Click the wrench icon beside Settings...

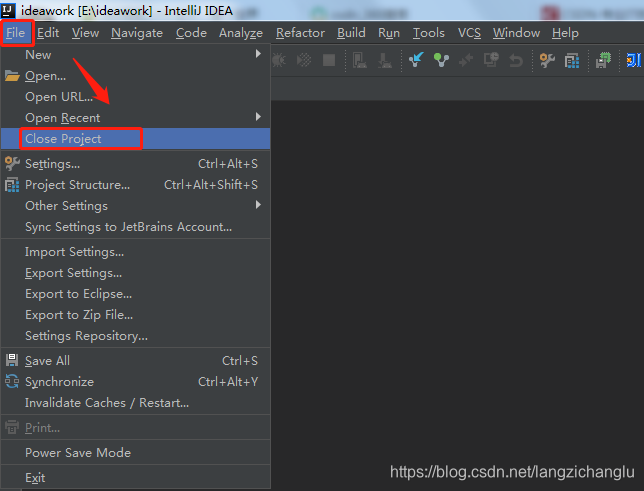pos(12,164)
